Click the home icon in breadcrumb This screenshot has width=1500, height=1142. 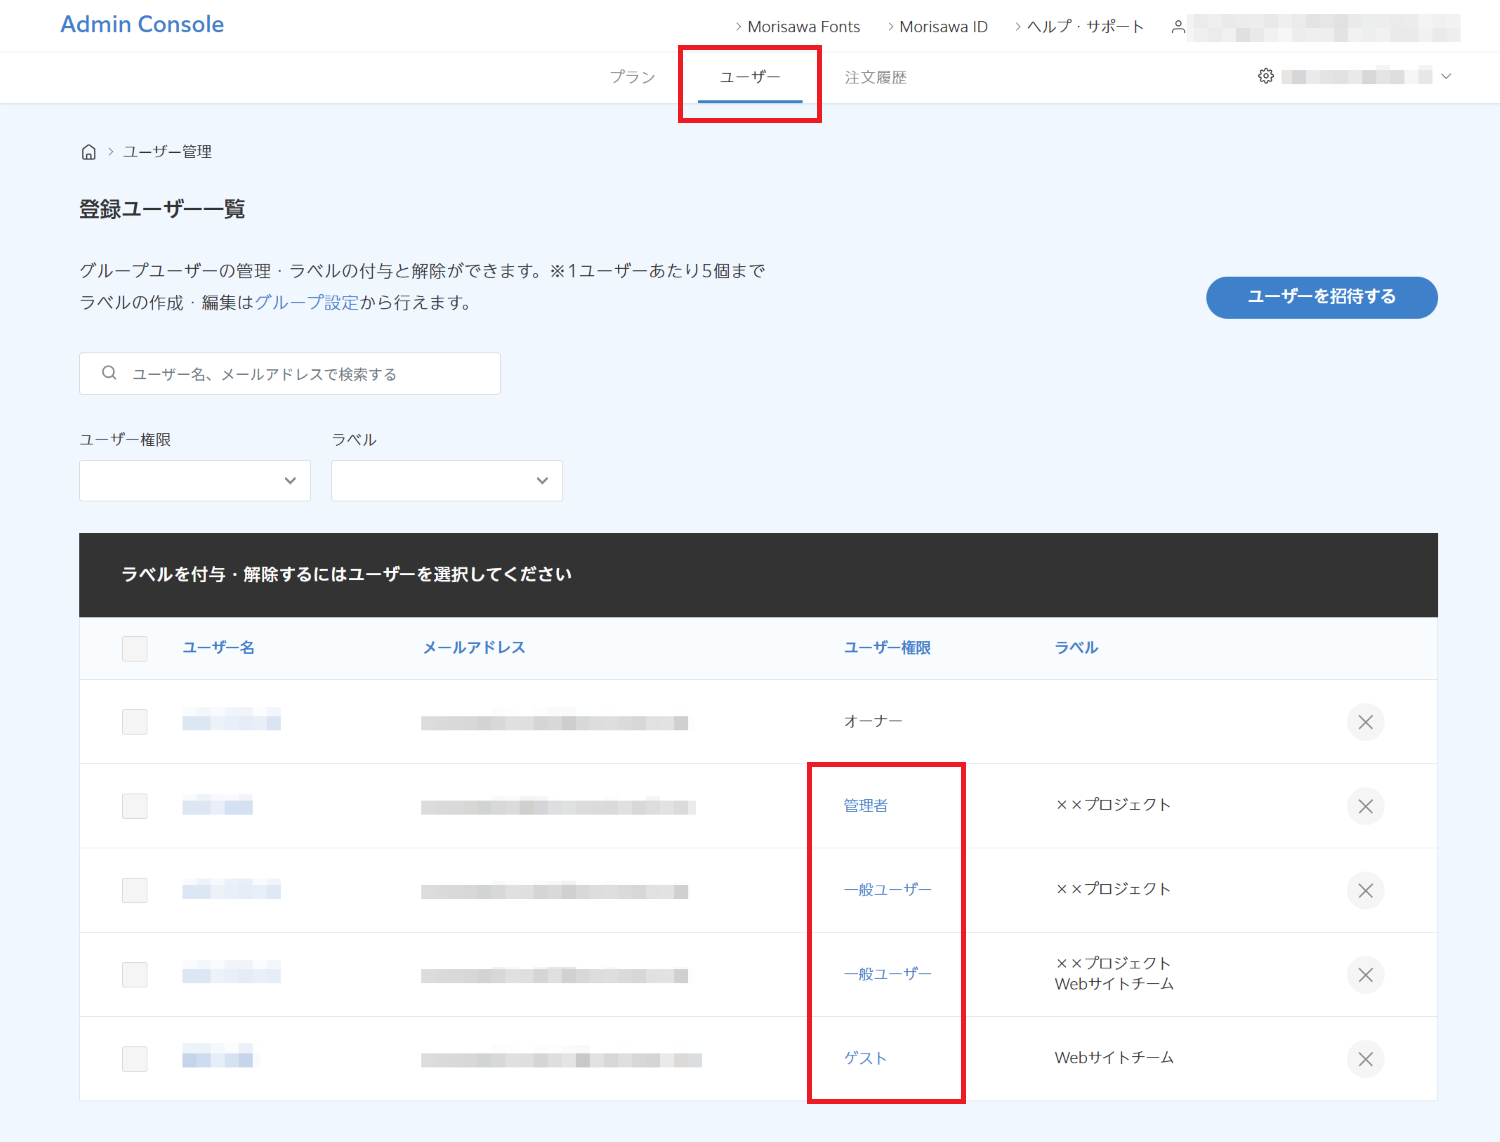[x=88, y=152]
